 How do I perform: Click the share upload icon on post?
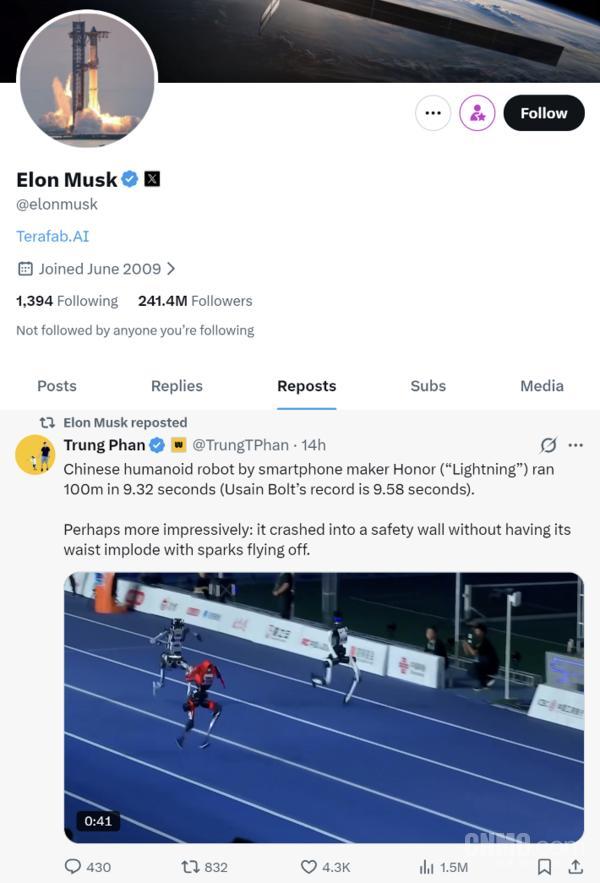(x=575, y=867)
